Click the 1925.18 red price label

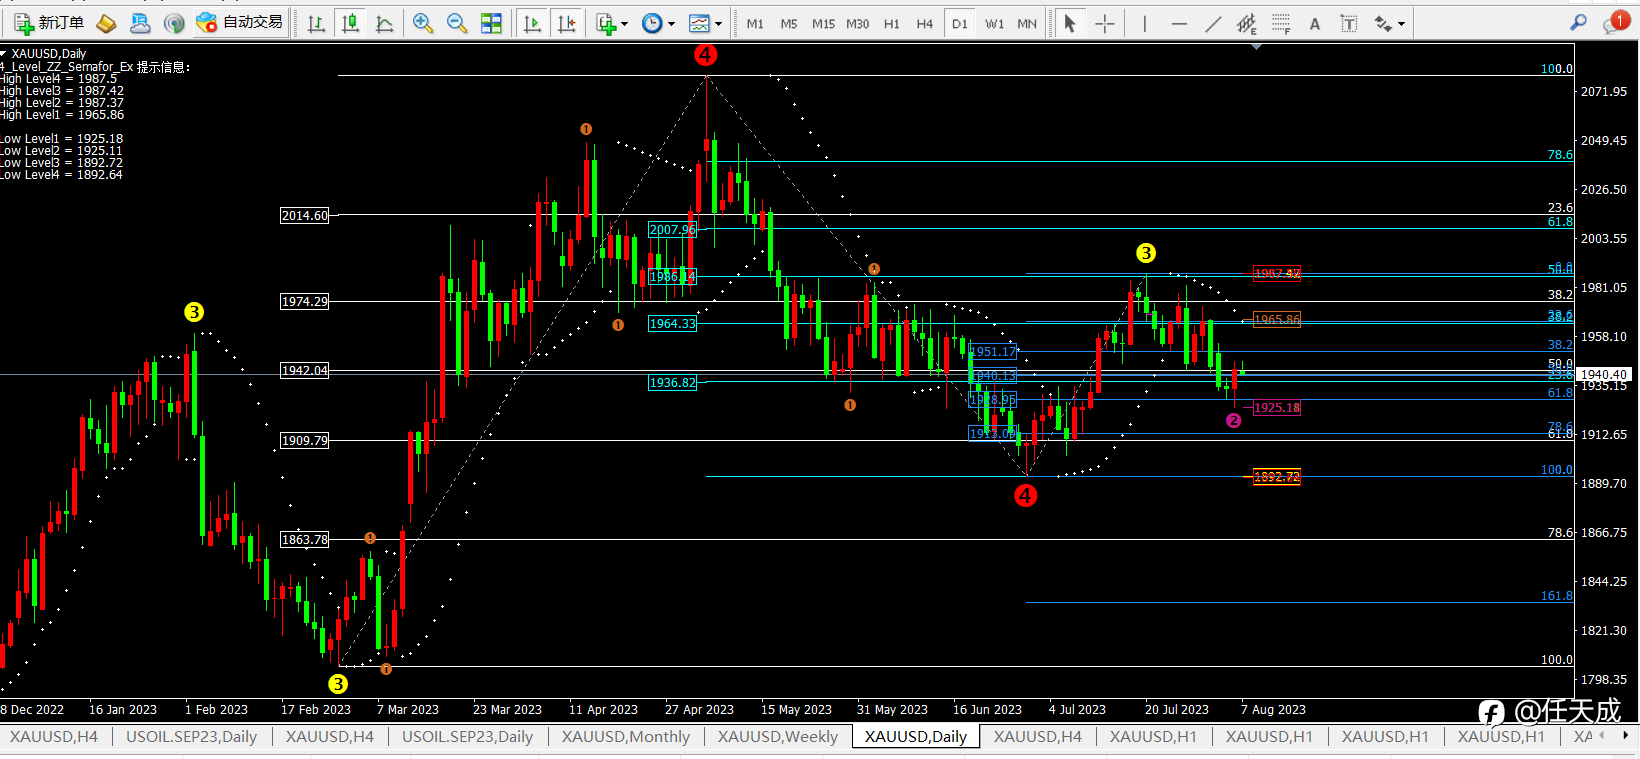pos(1277,407)
